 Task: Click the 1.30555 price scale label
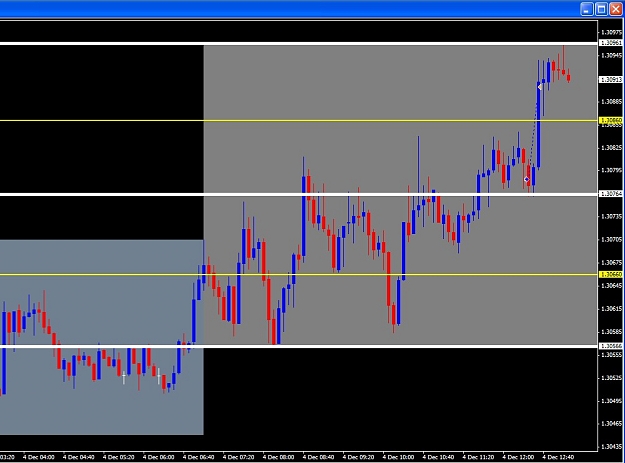point(611,355)
